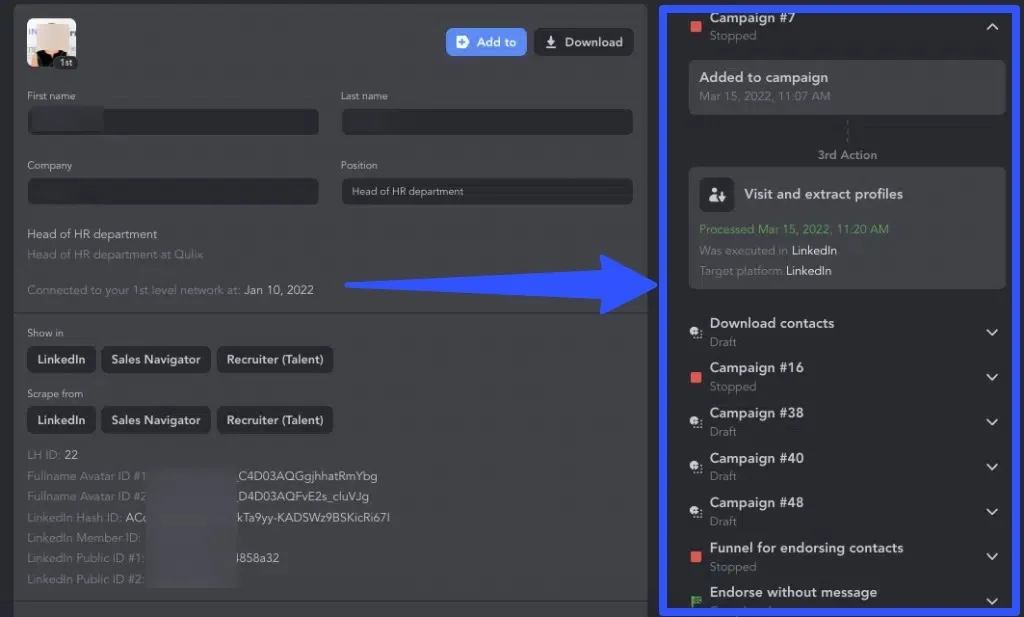This screenshot has height=617, width=1024.
Task: Click the Visit and extract profiles icon
Action: 716,195
